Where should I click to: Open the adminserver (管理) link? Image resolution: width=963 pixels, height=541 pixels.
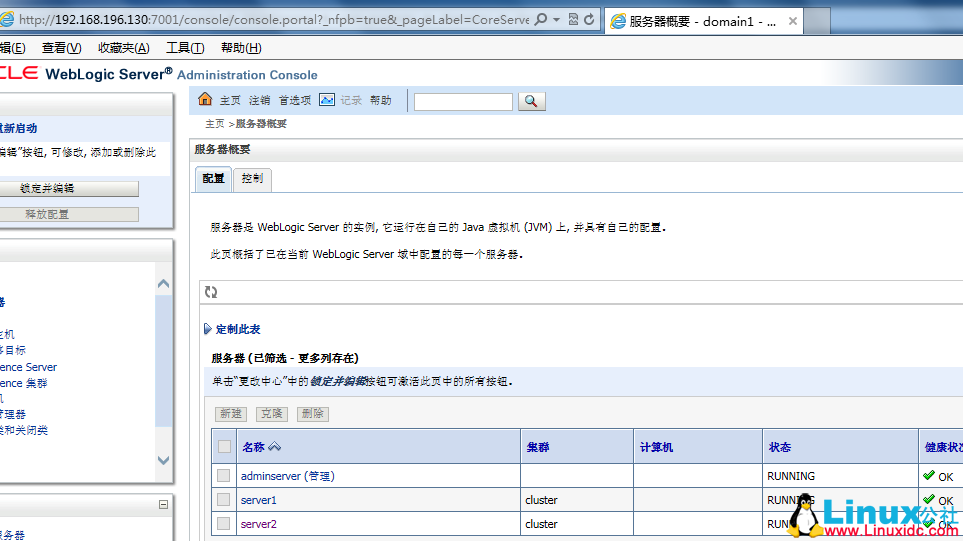pos(287,476)
